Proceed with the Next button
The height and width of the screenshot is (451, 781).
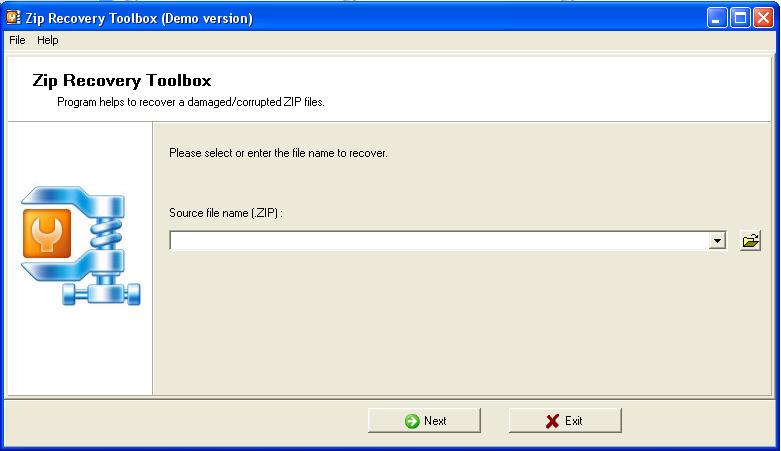(424, 421)
